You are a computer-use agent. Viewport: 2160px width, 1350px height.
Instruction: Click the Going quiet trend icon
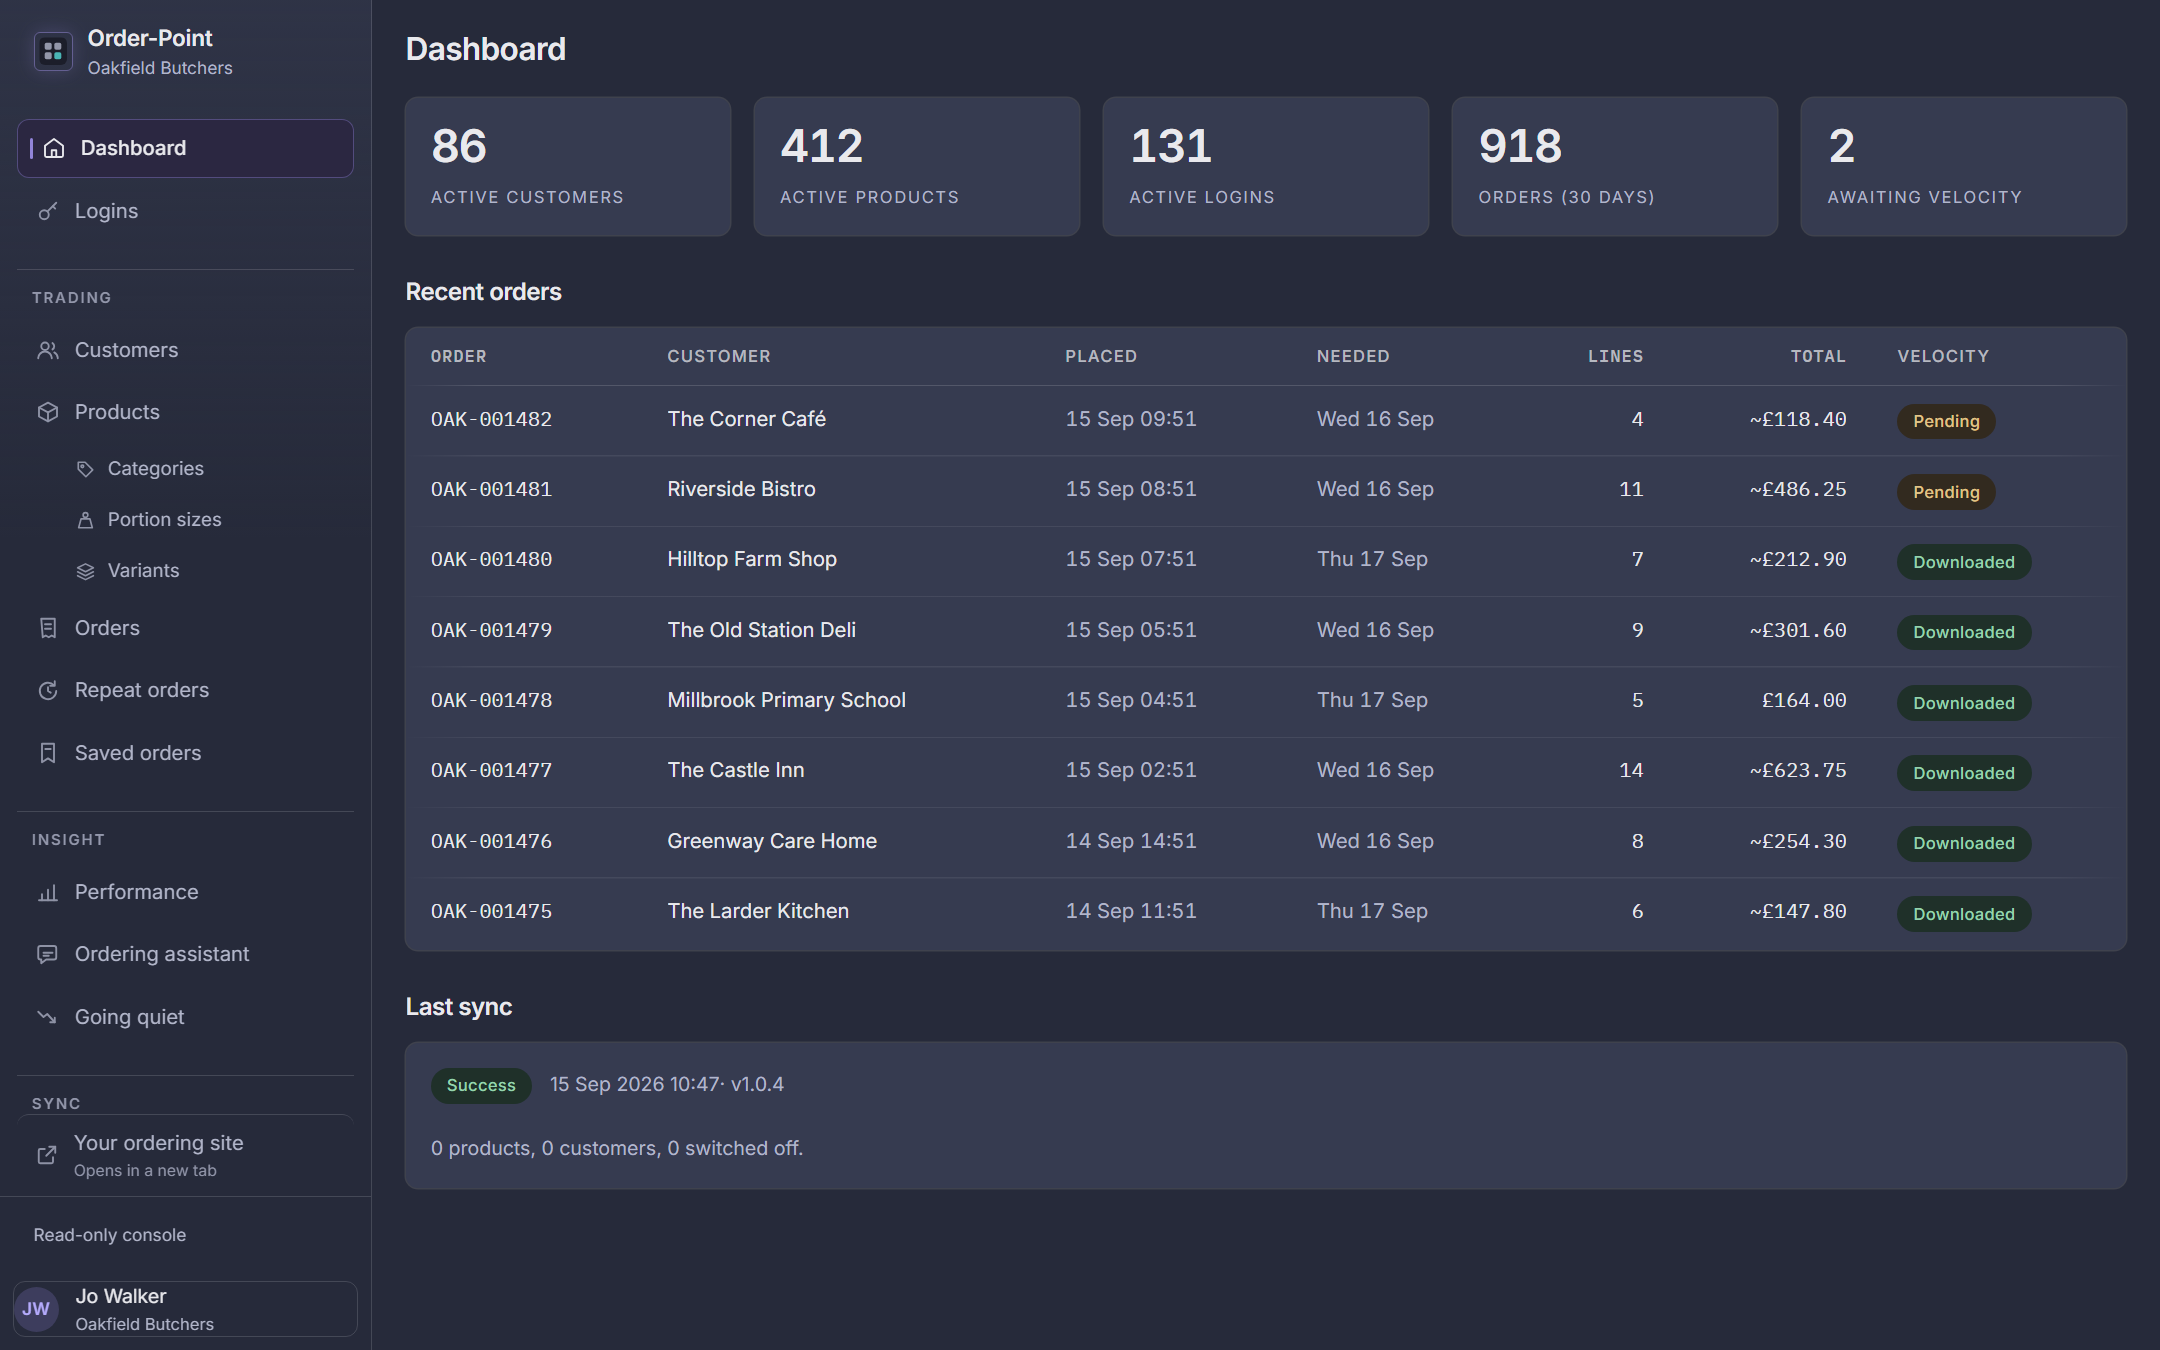[47, 1017]
